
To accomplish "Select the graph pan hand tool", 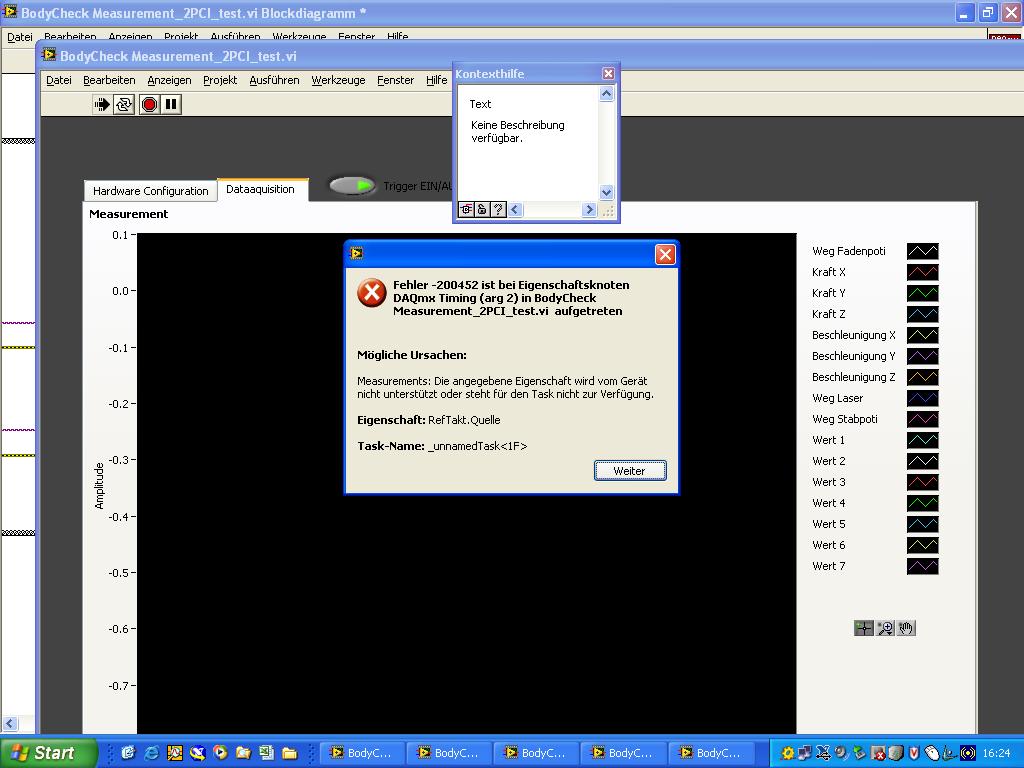I will pos(906,628).
